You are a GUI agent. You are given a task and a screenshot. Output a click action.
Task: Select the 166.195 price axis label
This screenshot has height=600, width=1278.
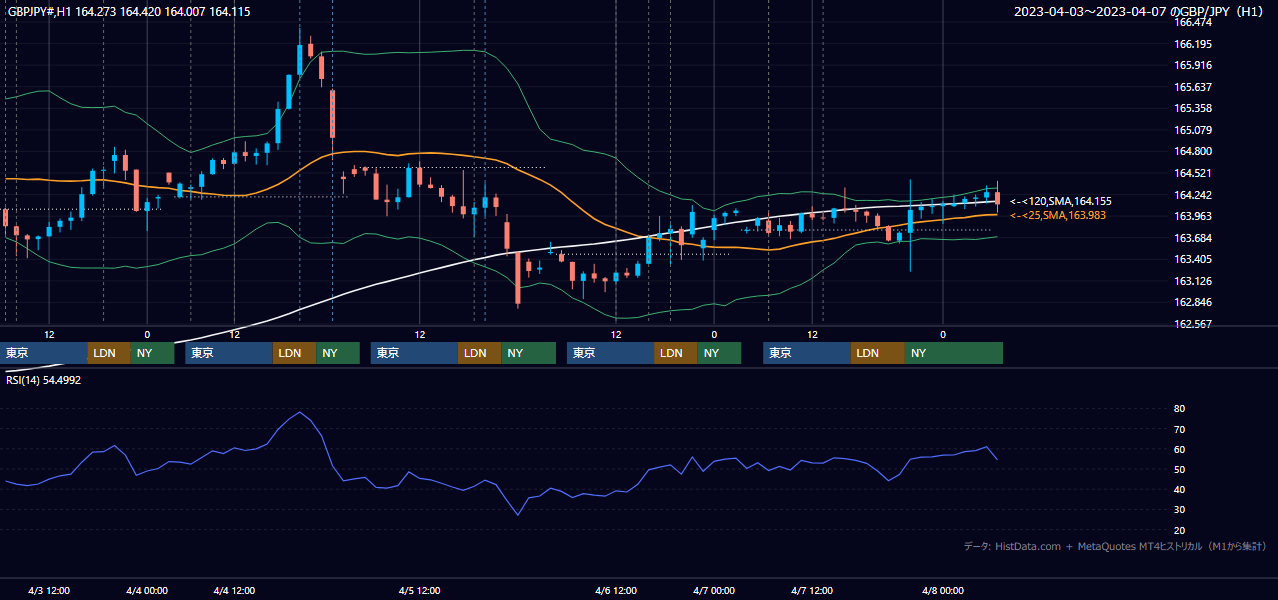click(1193, 44)
